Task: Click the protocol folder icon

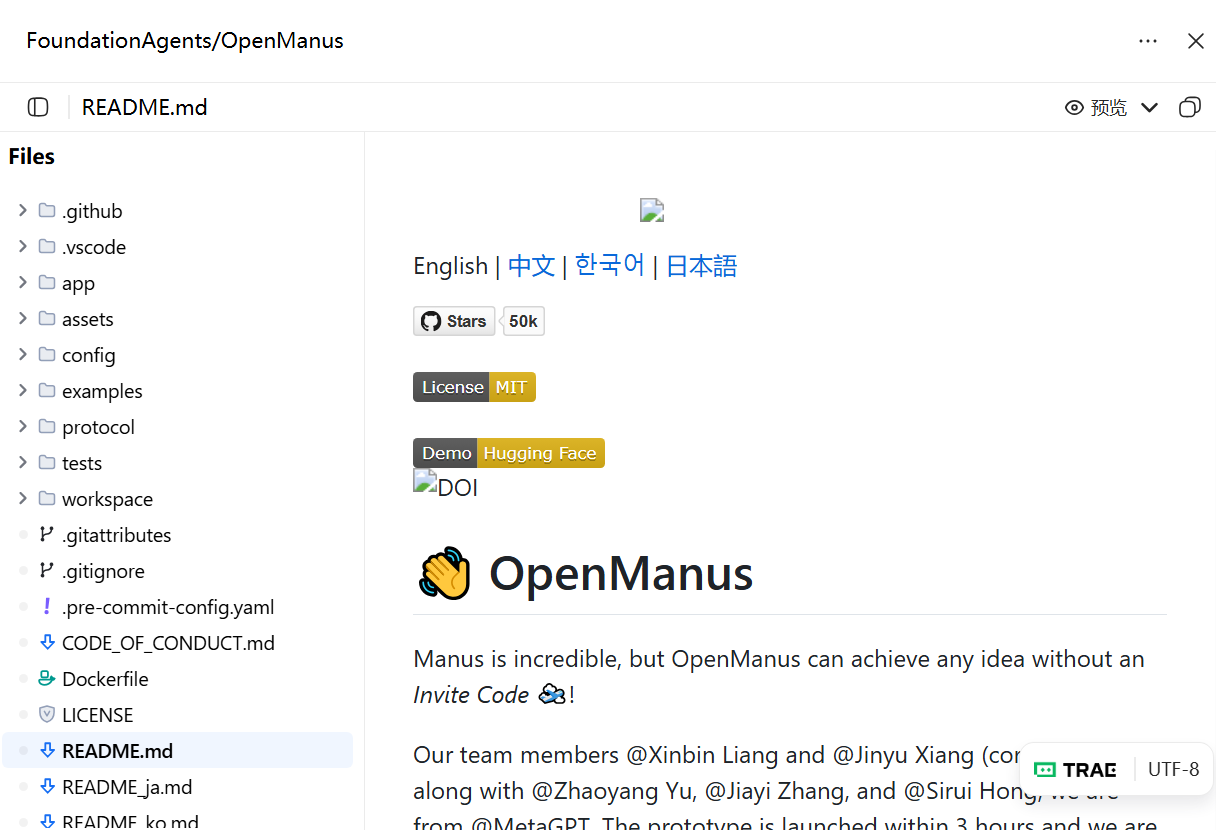Action: point(47,426)
